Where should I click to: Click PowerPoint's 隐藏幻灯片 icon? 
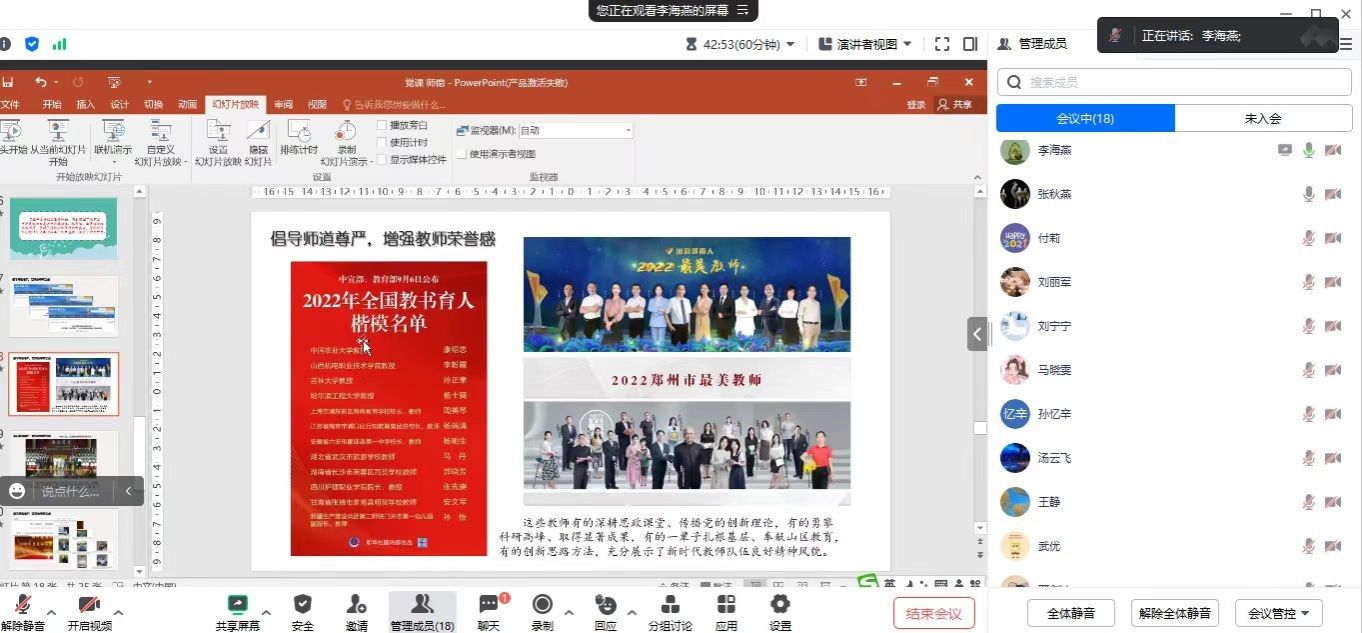click(x=258, y=131)
